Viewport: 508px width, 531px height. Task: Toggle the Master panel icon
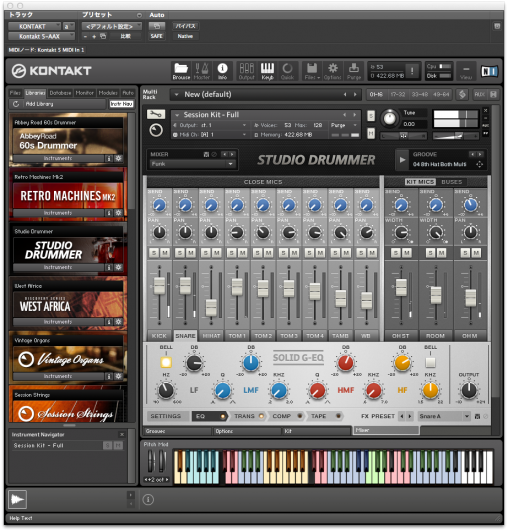(202, 71)
